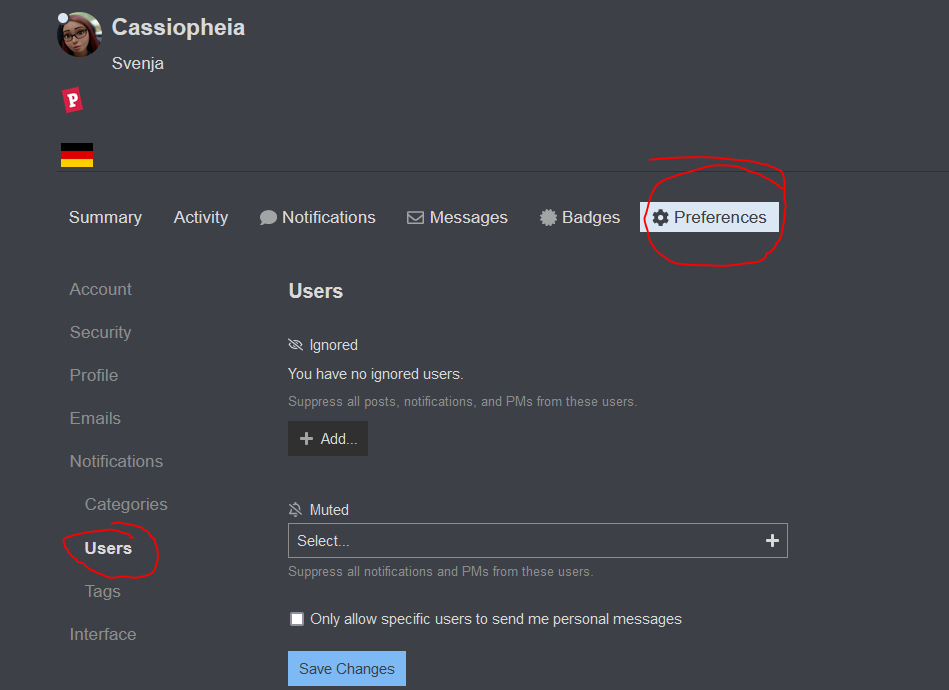Enable only specific users can message checkbox
This screenshot has width=949, height=690.
pos(297,619)
